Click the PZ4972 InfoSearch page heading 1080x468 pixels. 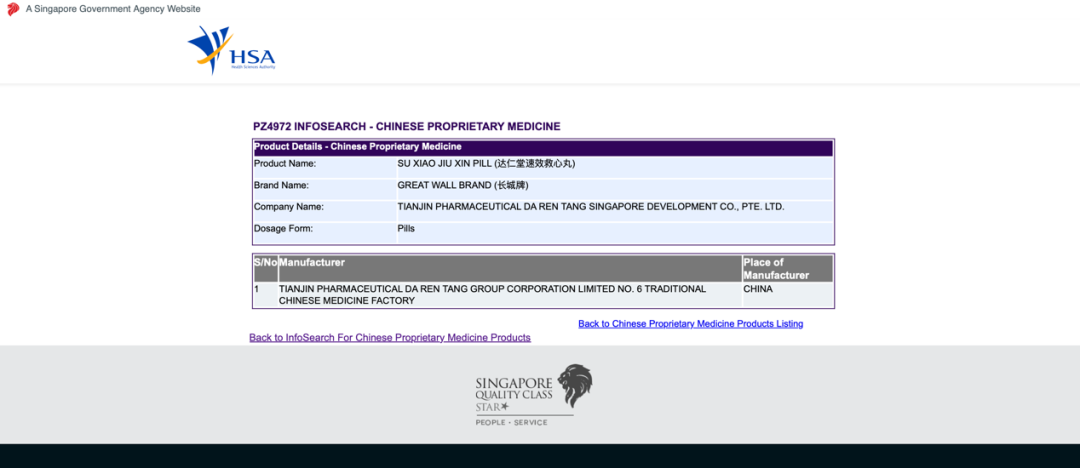pyautogui.click(x=406, y=127)
